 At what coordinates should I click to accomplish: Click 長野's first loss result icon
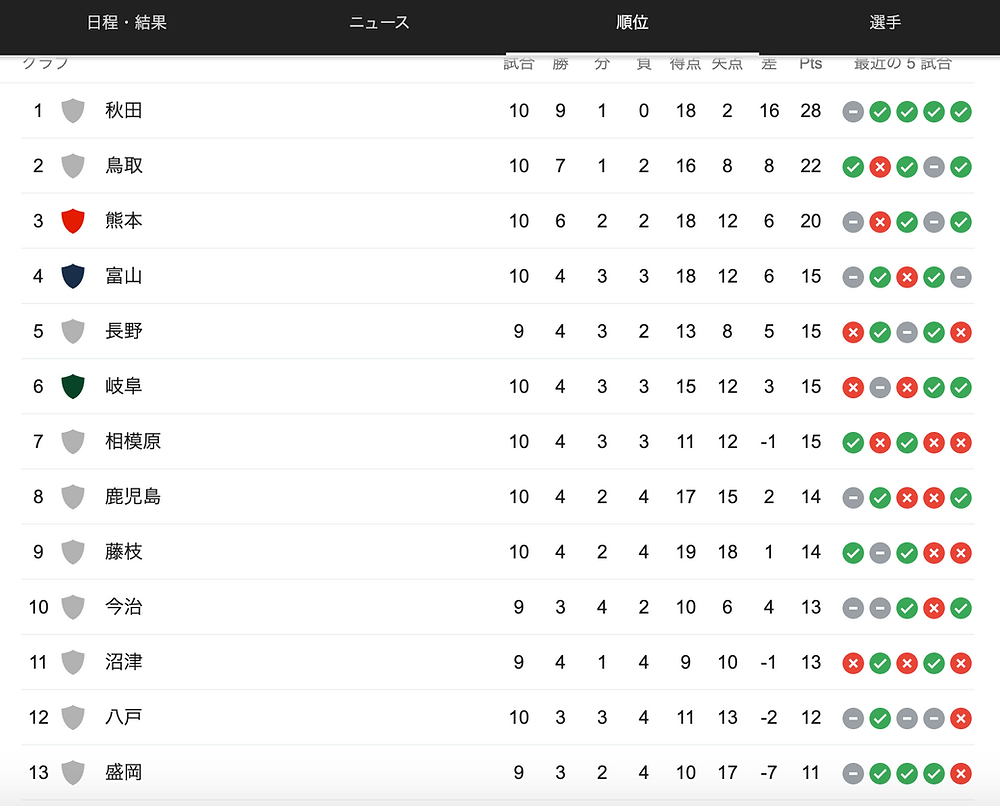point(853,332)
